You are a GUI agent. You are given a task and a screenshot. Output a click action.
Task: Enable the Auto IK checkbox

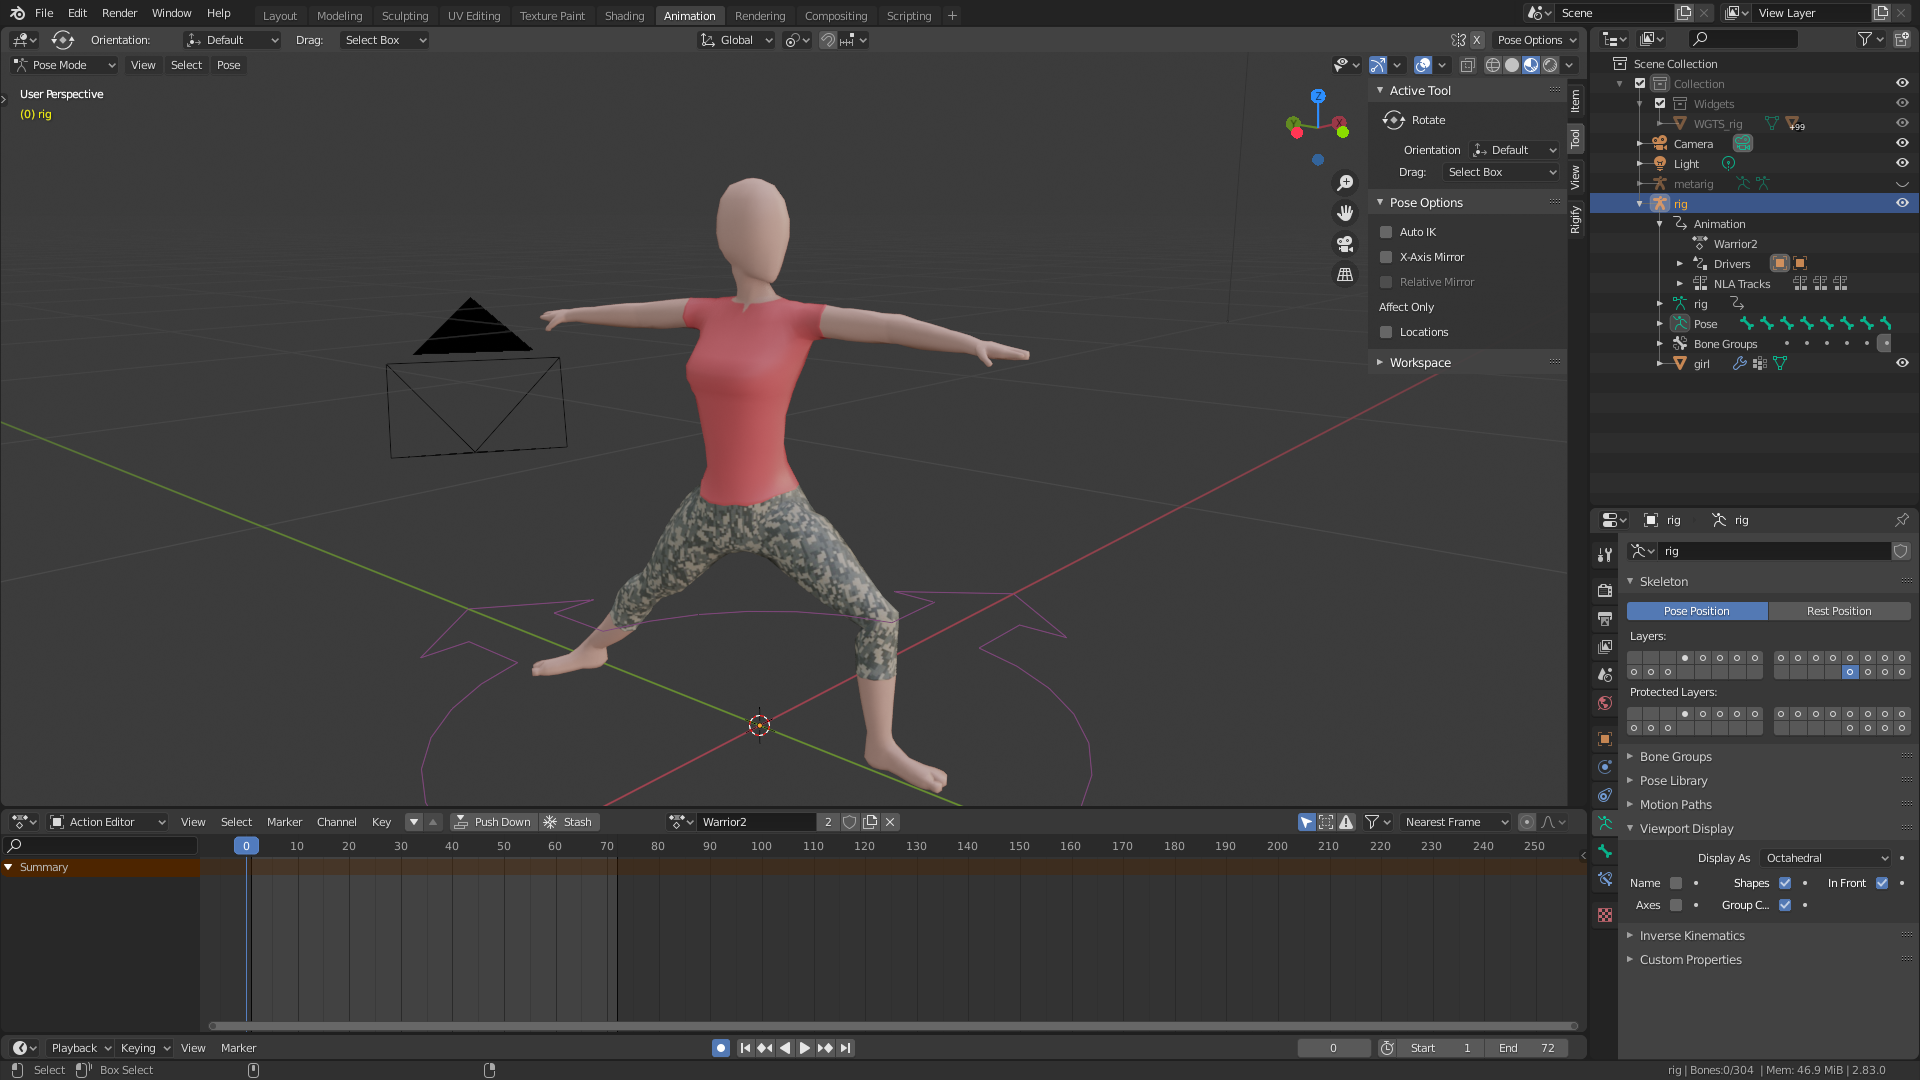[x=1386, y=232]
